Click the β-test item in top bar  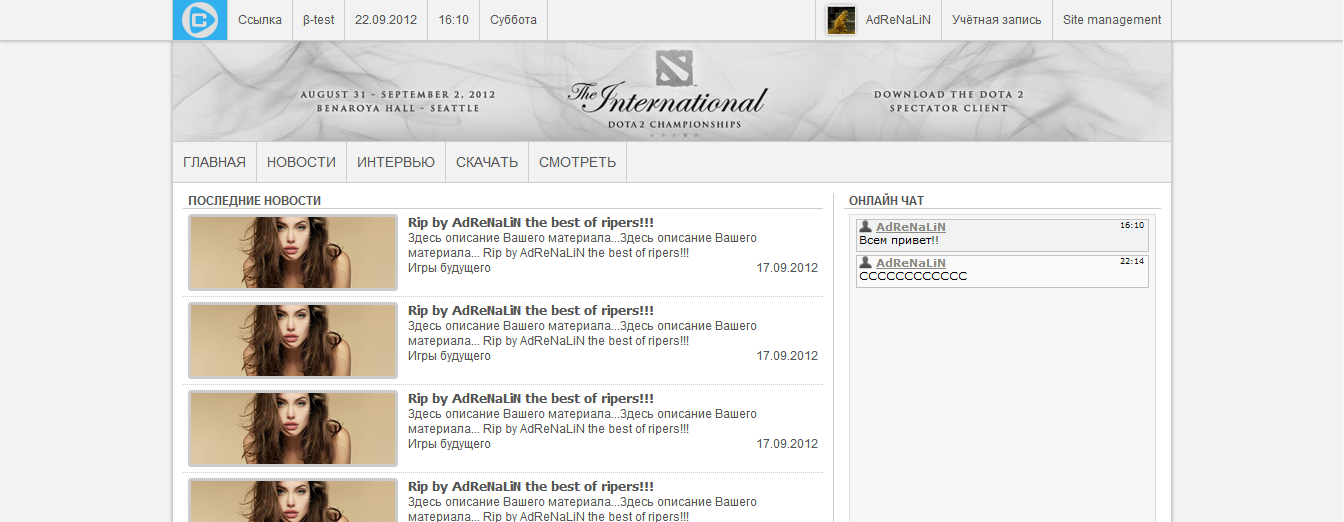point(318,20)
